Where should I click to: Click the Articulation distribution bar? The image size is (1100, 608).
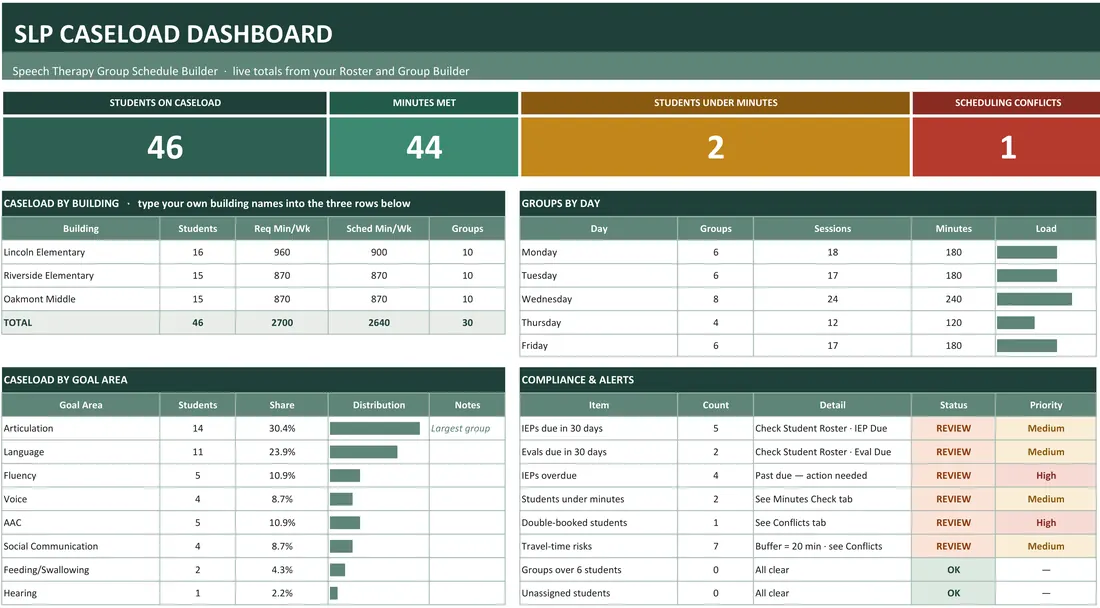click(x=375, y=428)
